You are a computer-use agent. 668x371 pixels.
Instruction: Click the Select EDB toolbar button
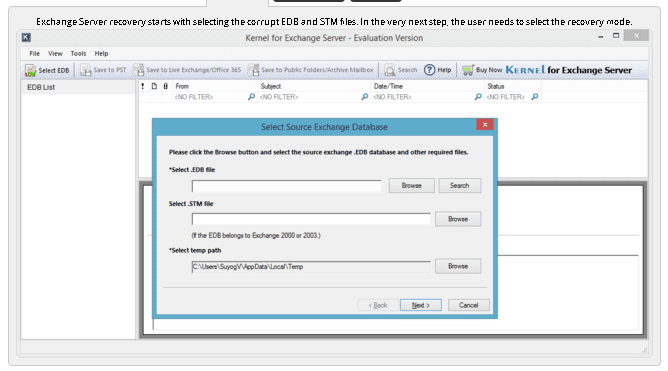pyautogui.click(x=47, y=70)
